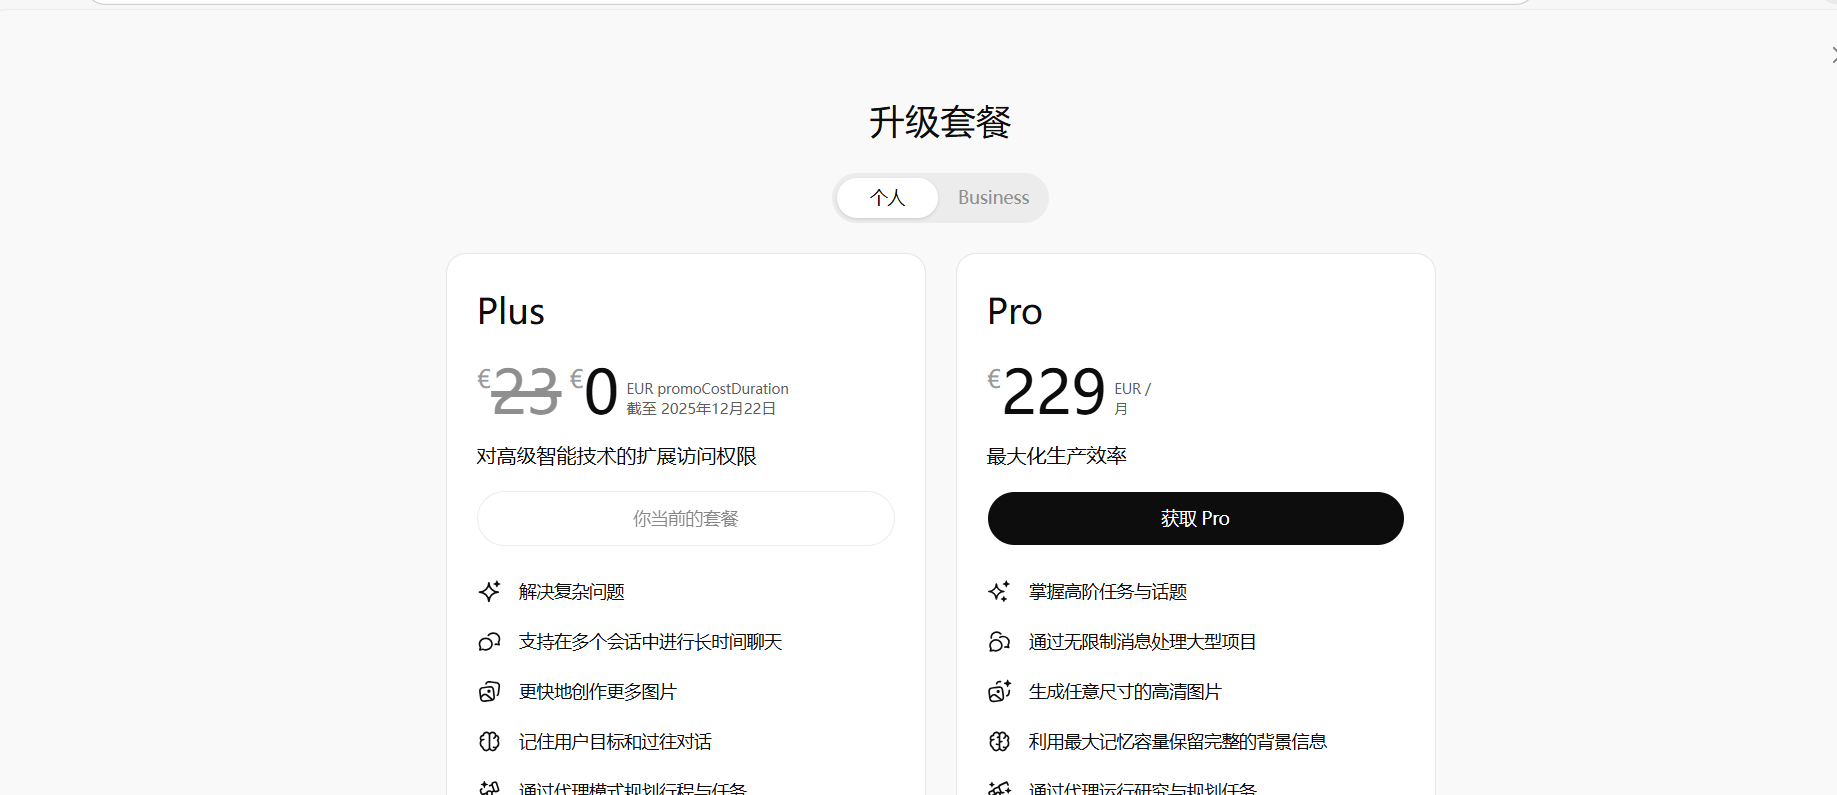Click the 利用最大记忆容量保留完整的背景信息 feature text
This screenshot has height=795, width=1837.
[x=1178, y=742]
